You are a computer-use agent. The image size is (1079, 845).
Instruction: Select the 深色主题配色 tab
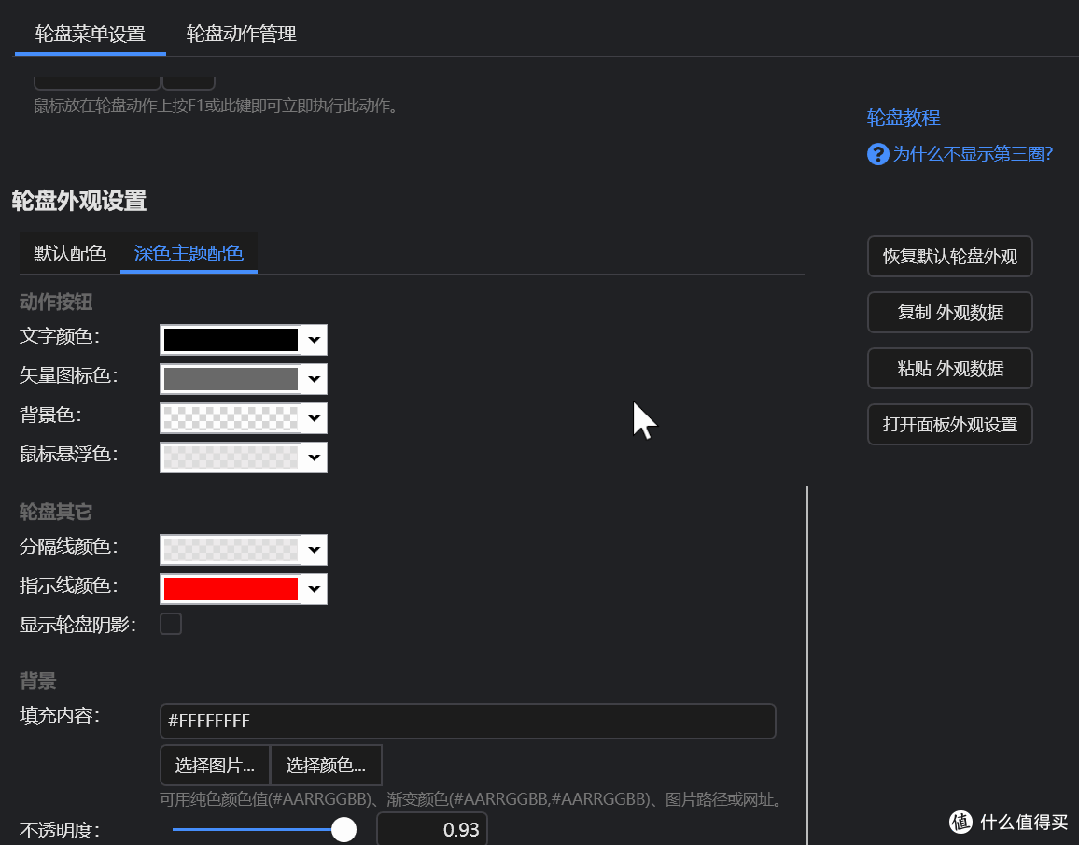click(x=189, y=253)
